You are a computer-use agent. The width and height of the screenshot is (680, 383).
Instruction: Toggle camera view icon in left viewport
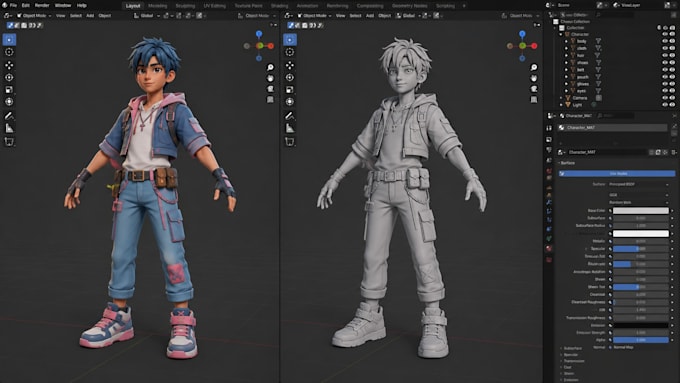click(270, 89)
